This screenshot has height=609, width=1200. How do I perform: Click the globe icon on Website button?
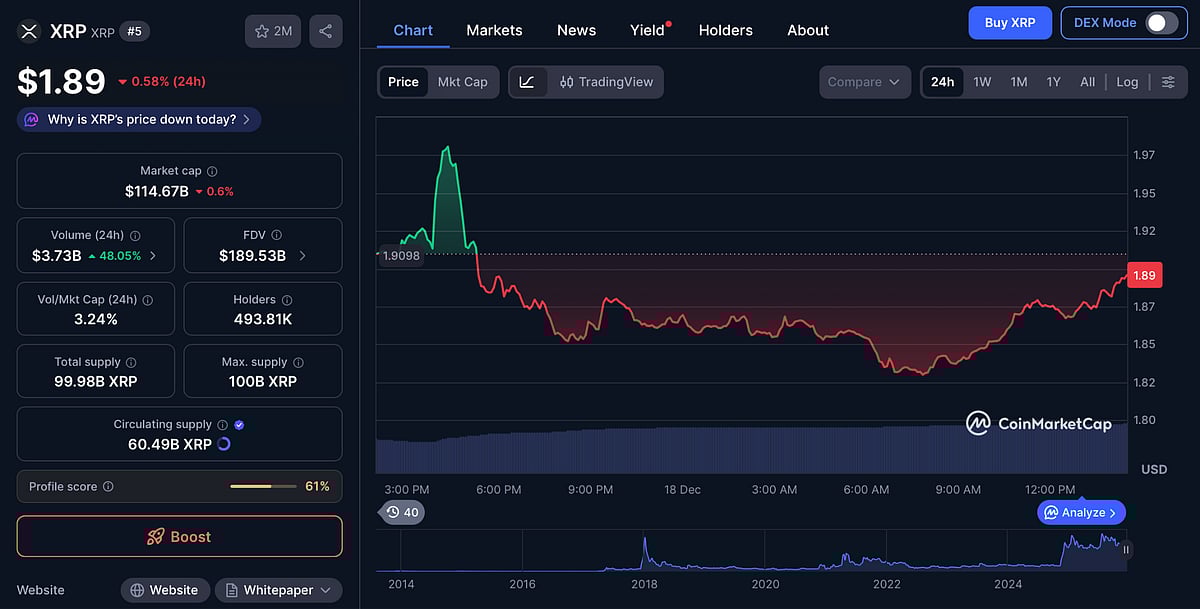[135, 590]
